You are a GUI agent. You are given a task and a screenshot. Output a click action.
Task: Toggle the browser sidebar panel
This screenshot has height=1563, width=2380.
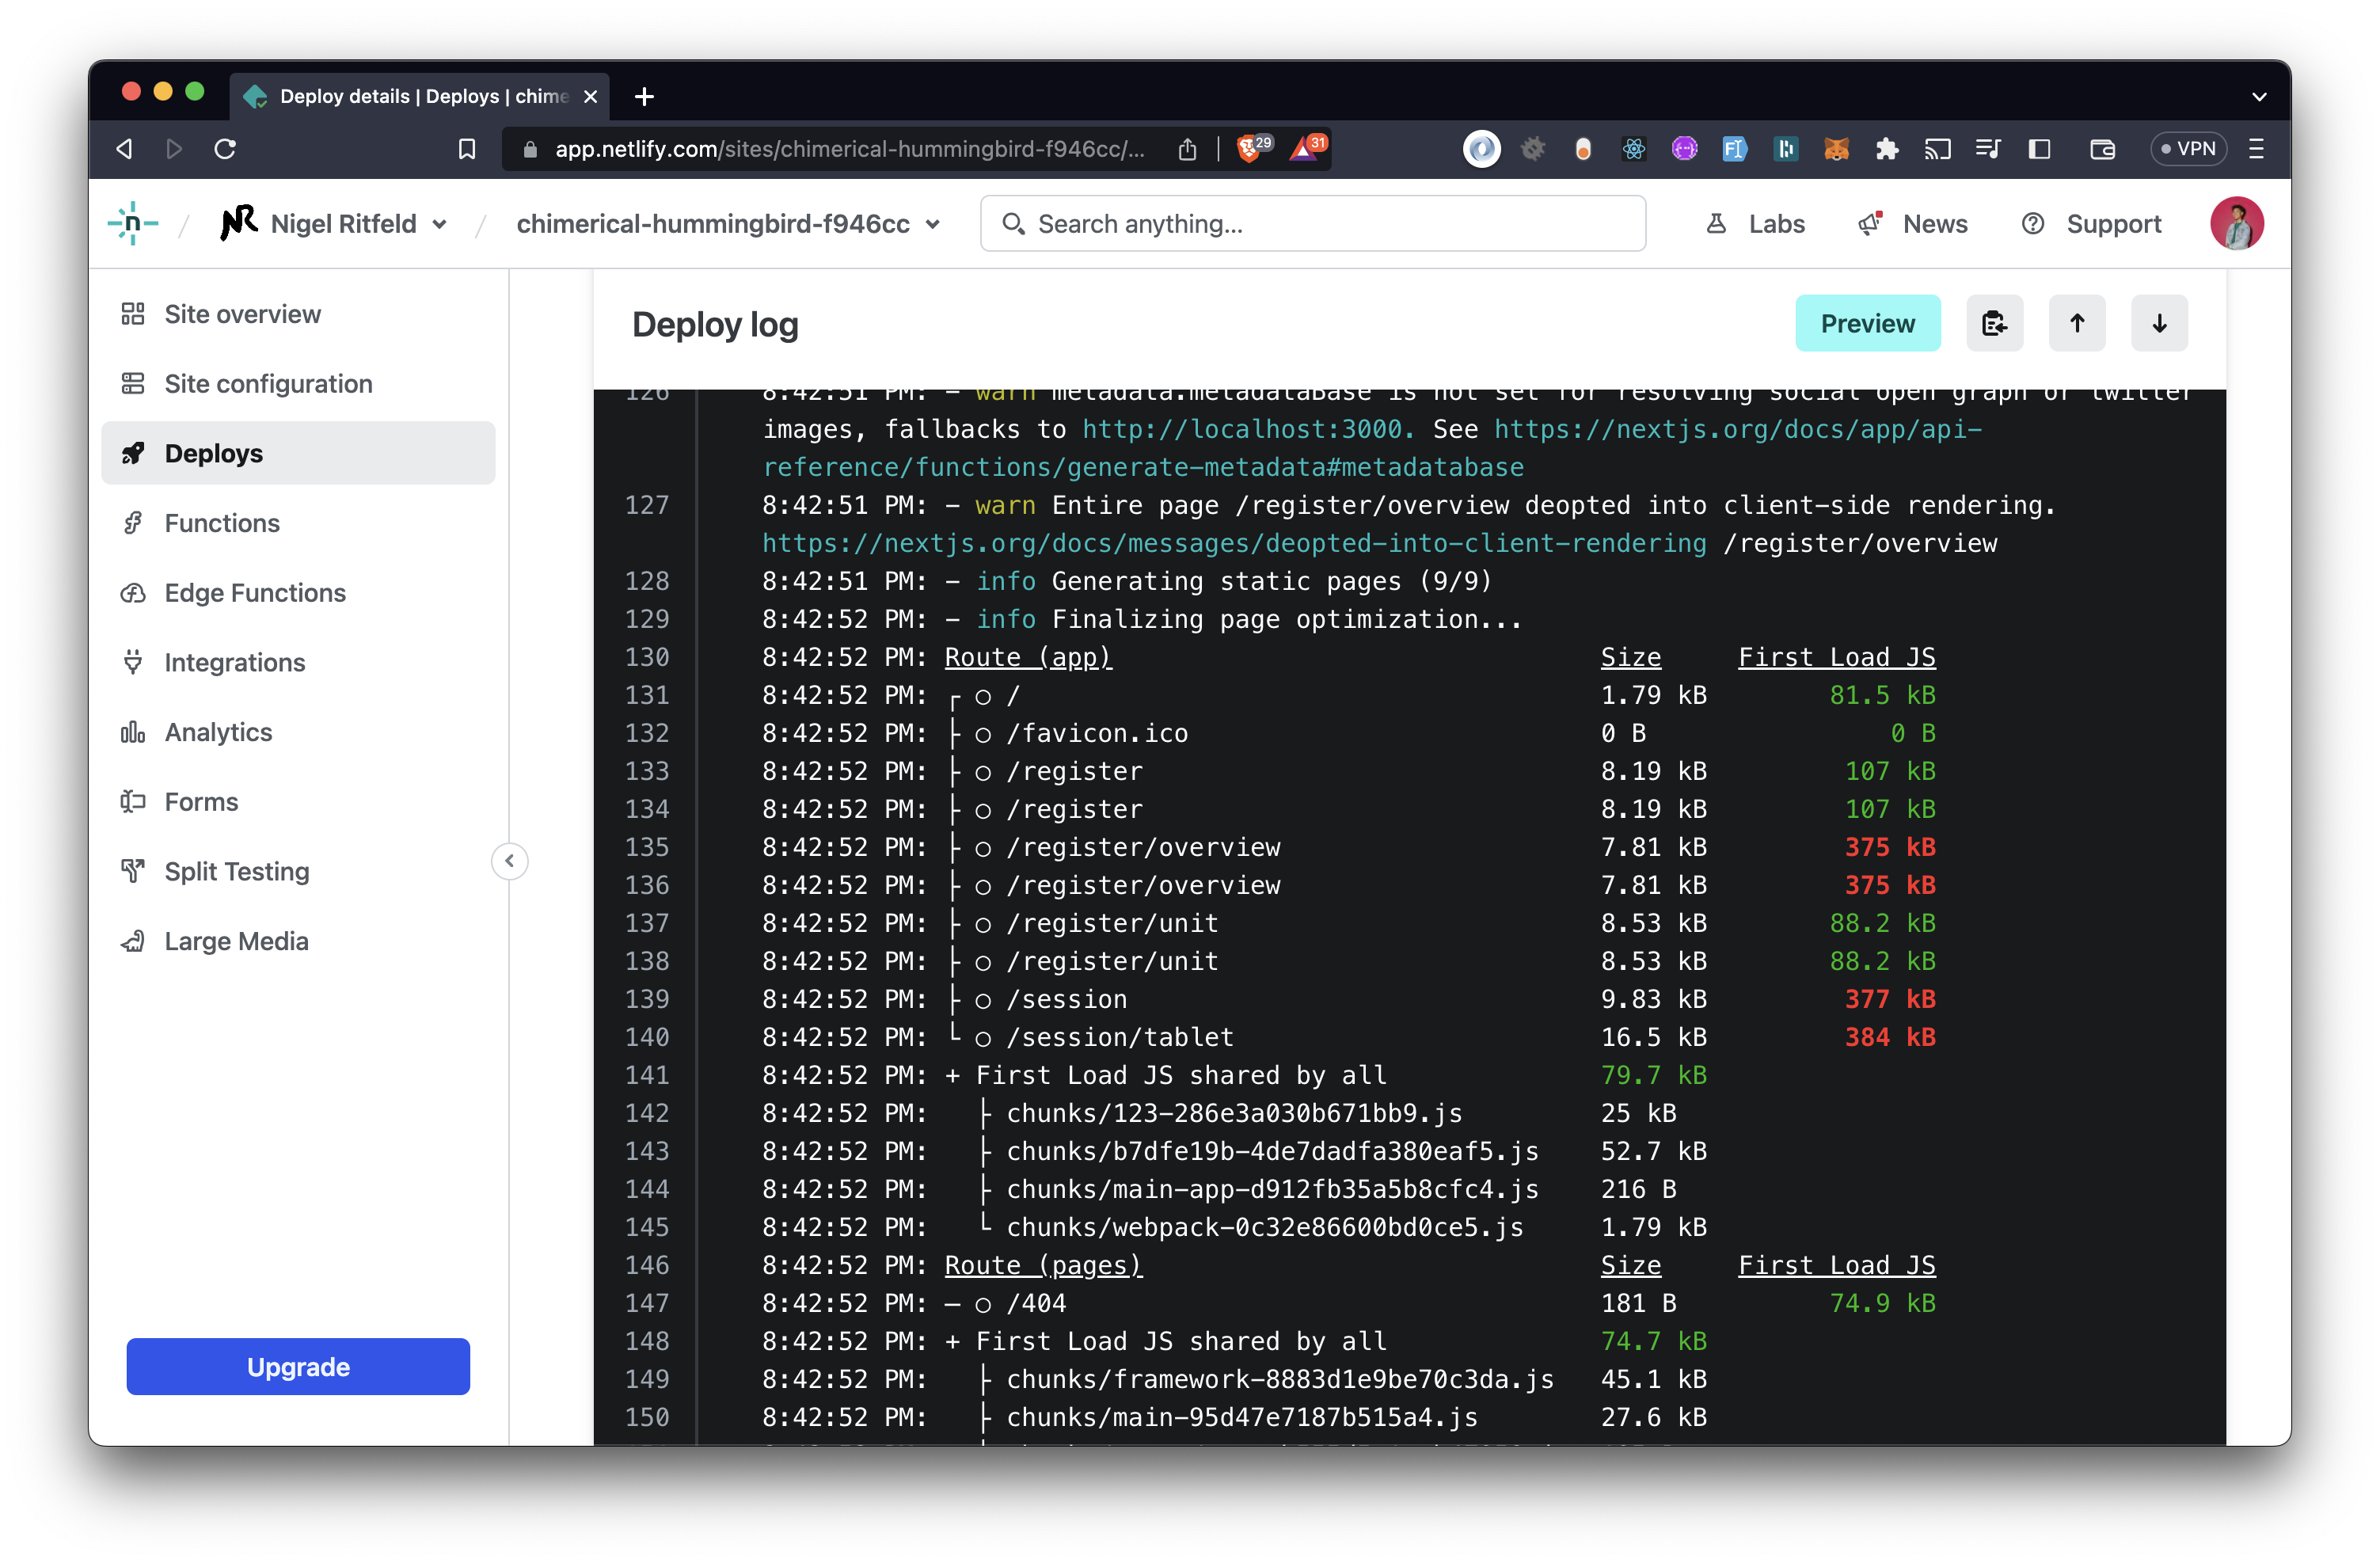pos(2039,148)
